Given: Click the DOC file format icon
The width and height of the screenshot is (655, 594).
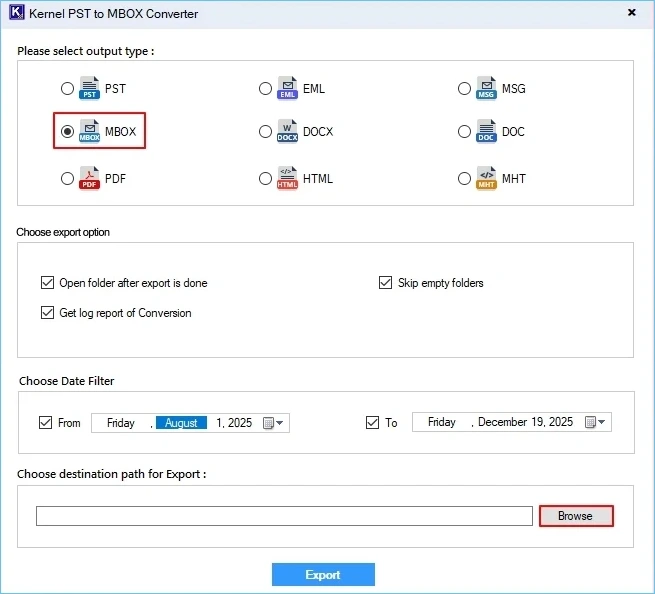Looking at the screenshot, I should [x=486, y=131].
